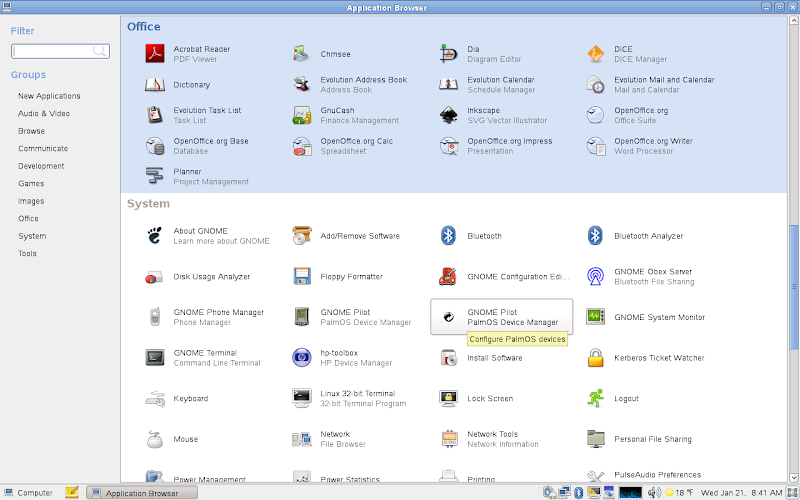The height and width of the screenshot is (500, 800).
Task: Open Network File Browser
Action: click(x=329, y=439)
